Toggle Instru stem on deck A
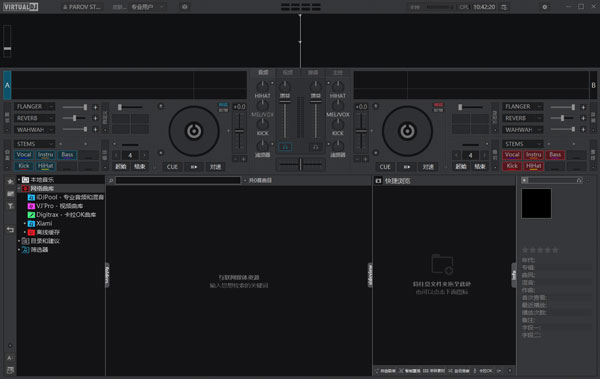This screenshot has width=600, height=379. (x=46, y=155)
